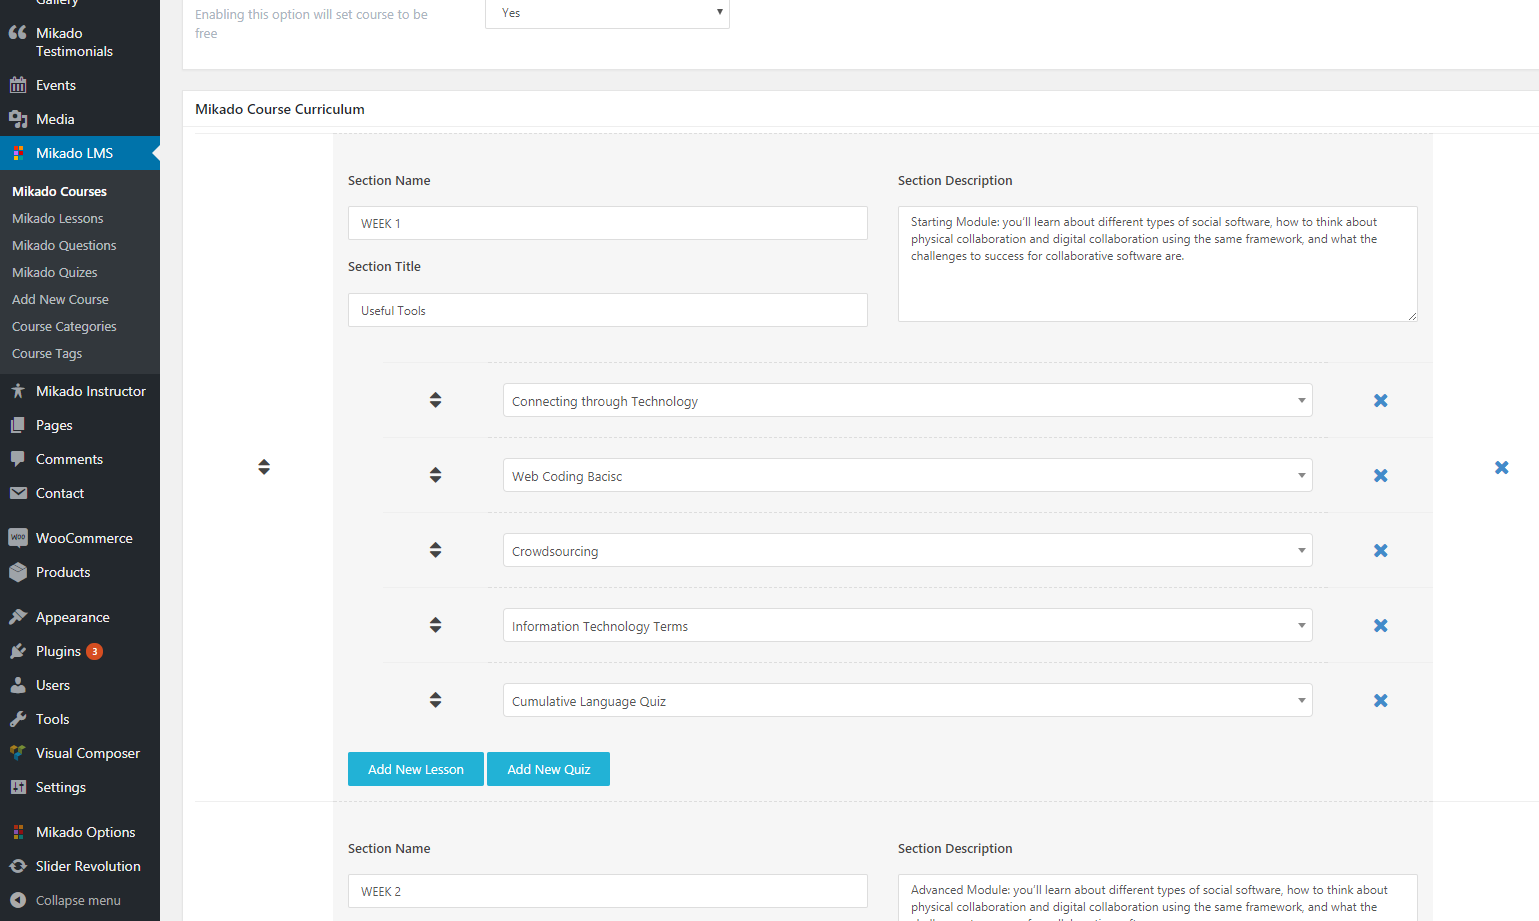Open the free course Yes dropdown
1539x921 pixels.
[608, 13]
